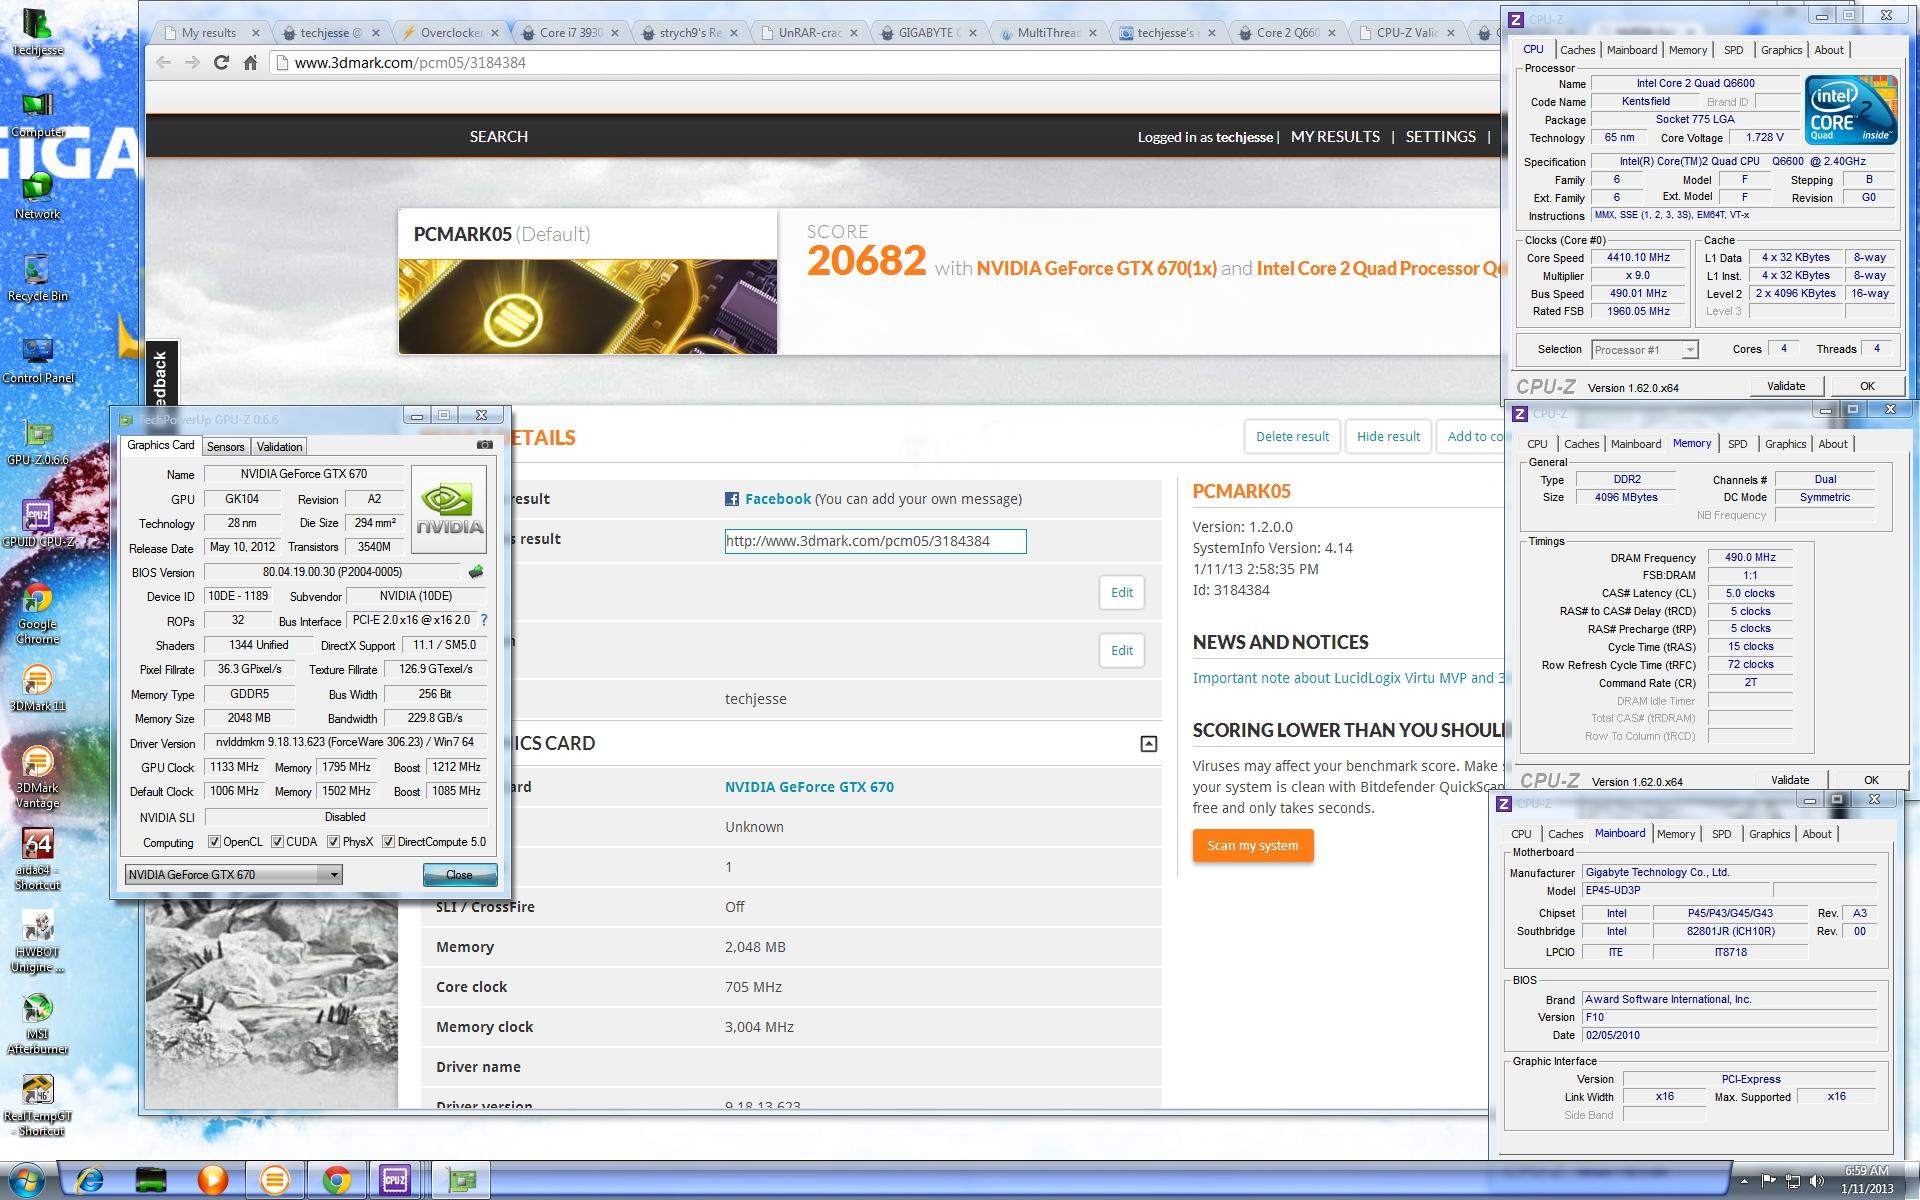Click the Feedback side tab
This screenshot has width=1920, height=1200.
click(x=161, y=375)
